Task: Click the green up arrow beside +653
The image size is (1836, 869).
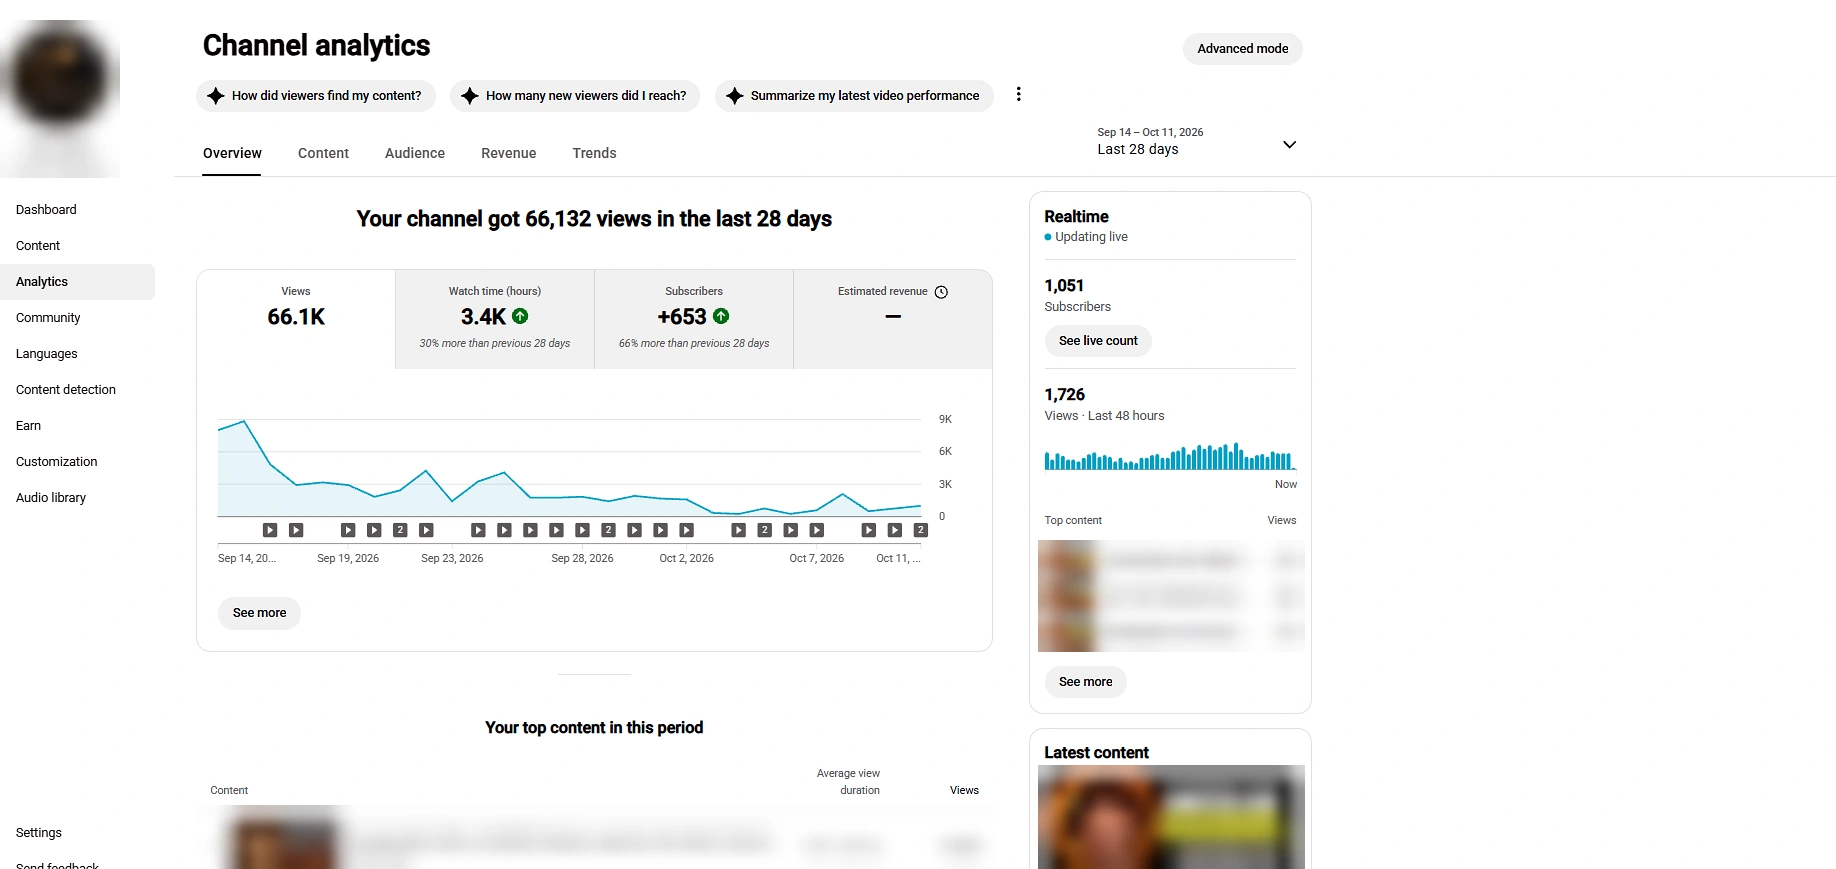Action: tap(721, 316)
